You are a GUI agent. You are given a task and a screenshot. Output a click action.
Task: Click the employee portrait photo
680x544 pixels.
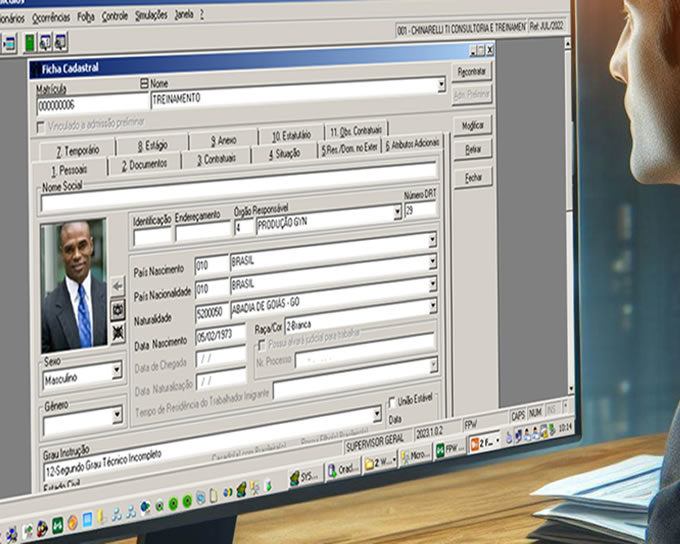(74, 286)
